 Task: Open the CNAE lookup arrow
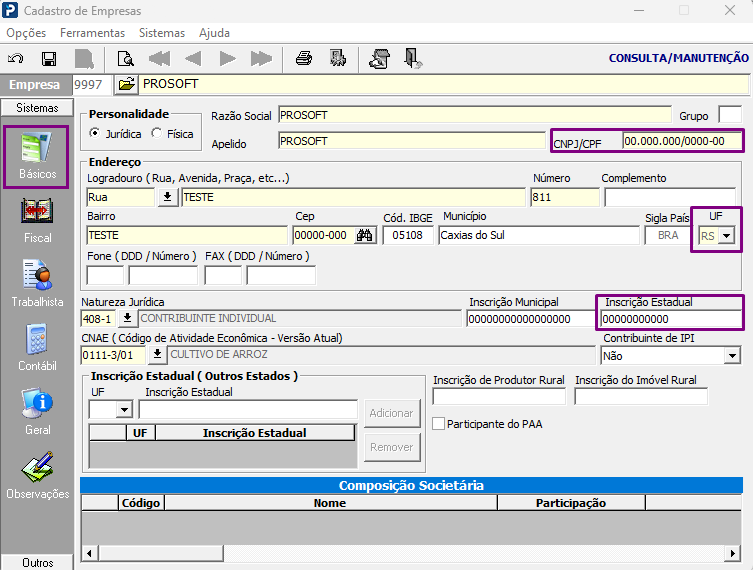click(x=157, y=354)
